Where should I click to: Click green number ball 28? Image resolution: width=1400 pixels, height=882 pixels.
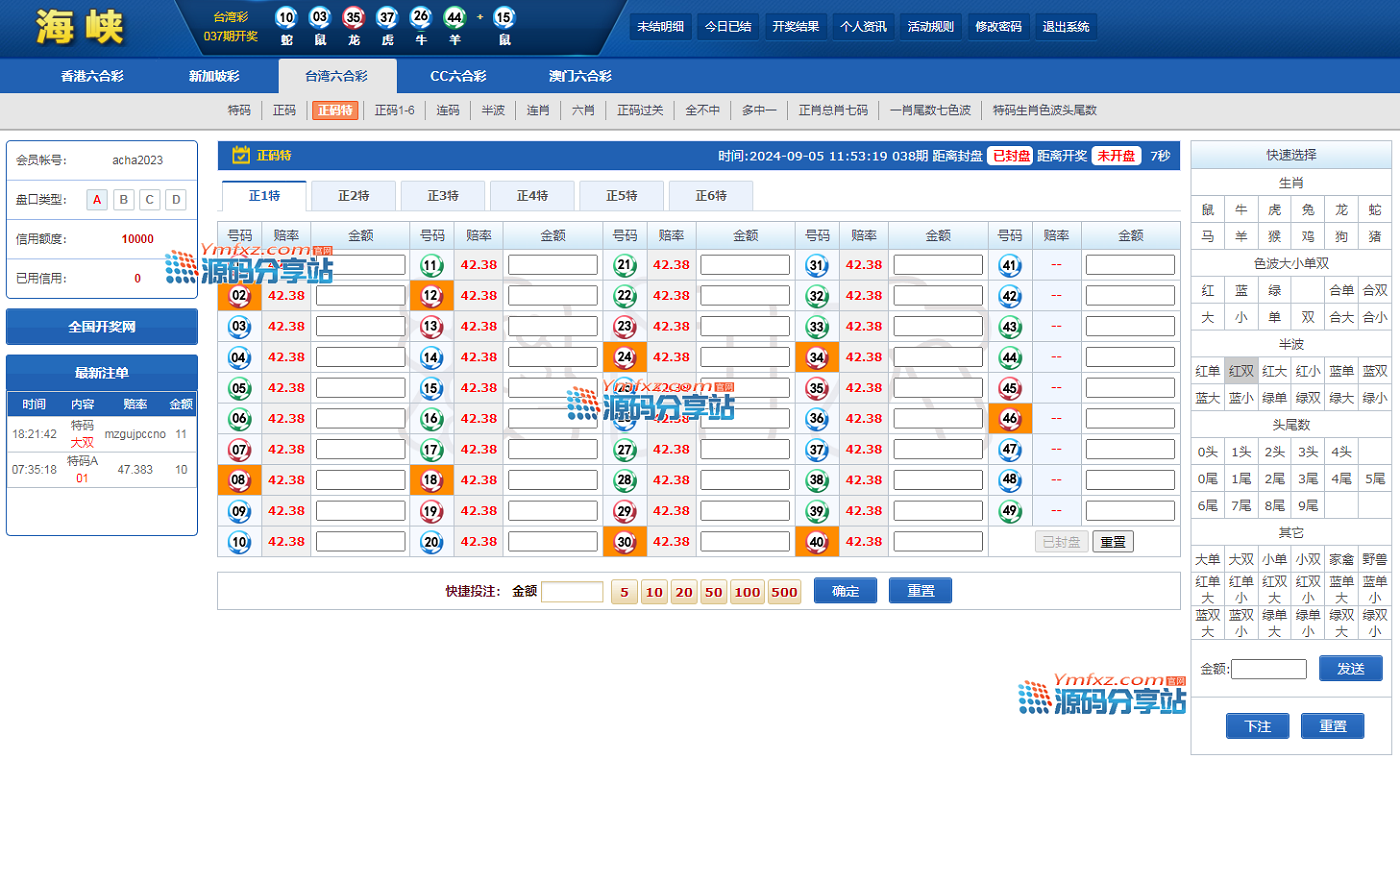pyautogui.click(x=624, y=480)
